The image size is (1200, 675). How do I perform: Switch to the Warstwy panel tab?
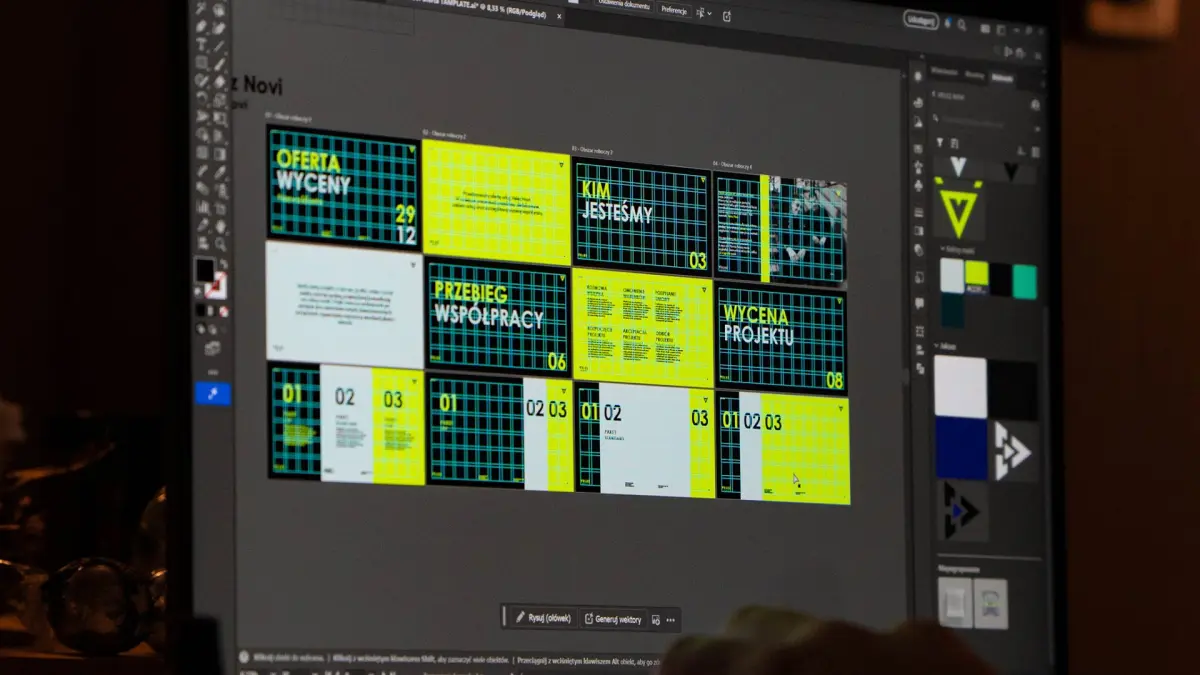click(x=974, y=75)
